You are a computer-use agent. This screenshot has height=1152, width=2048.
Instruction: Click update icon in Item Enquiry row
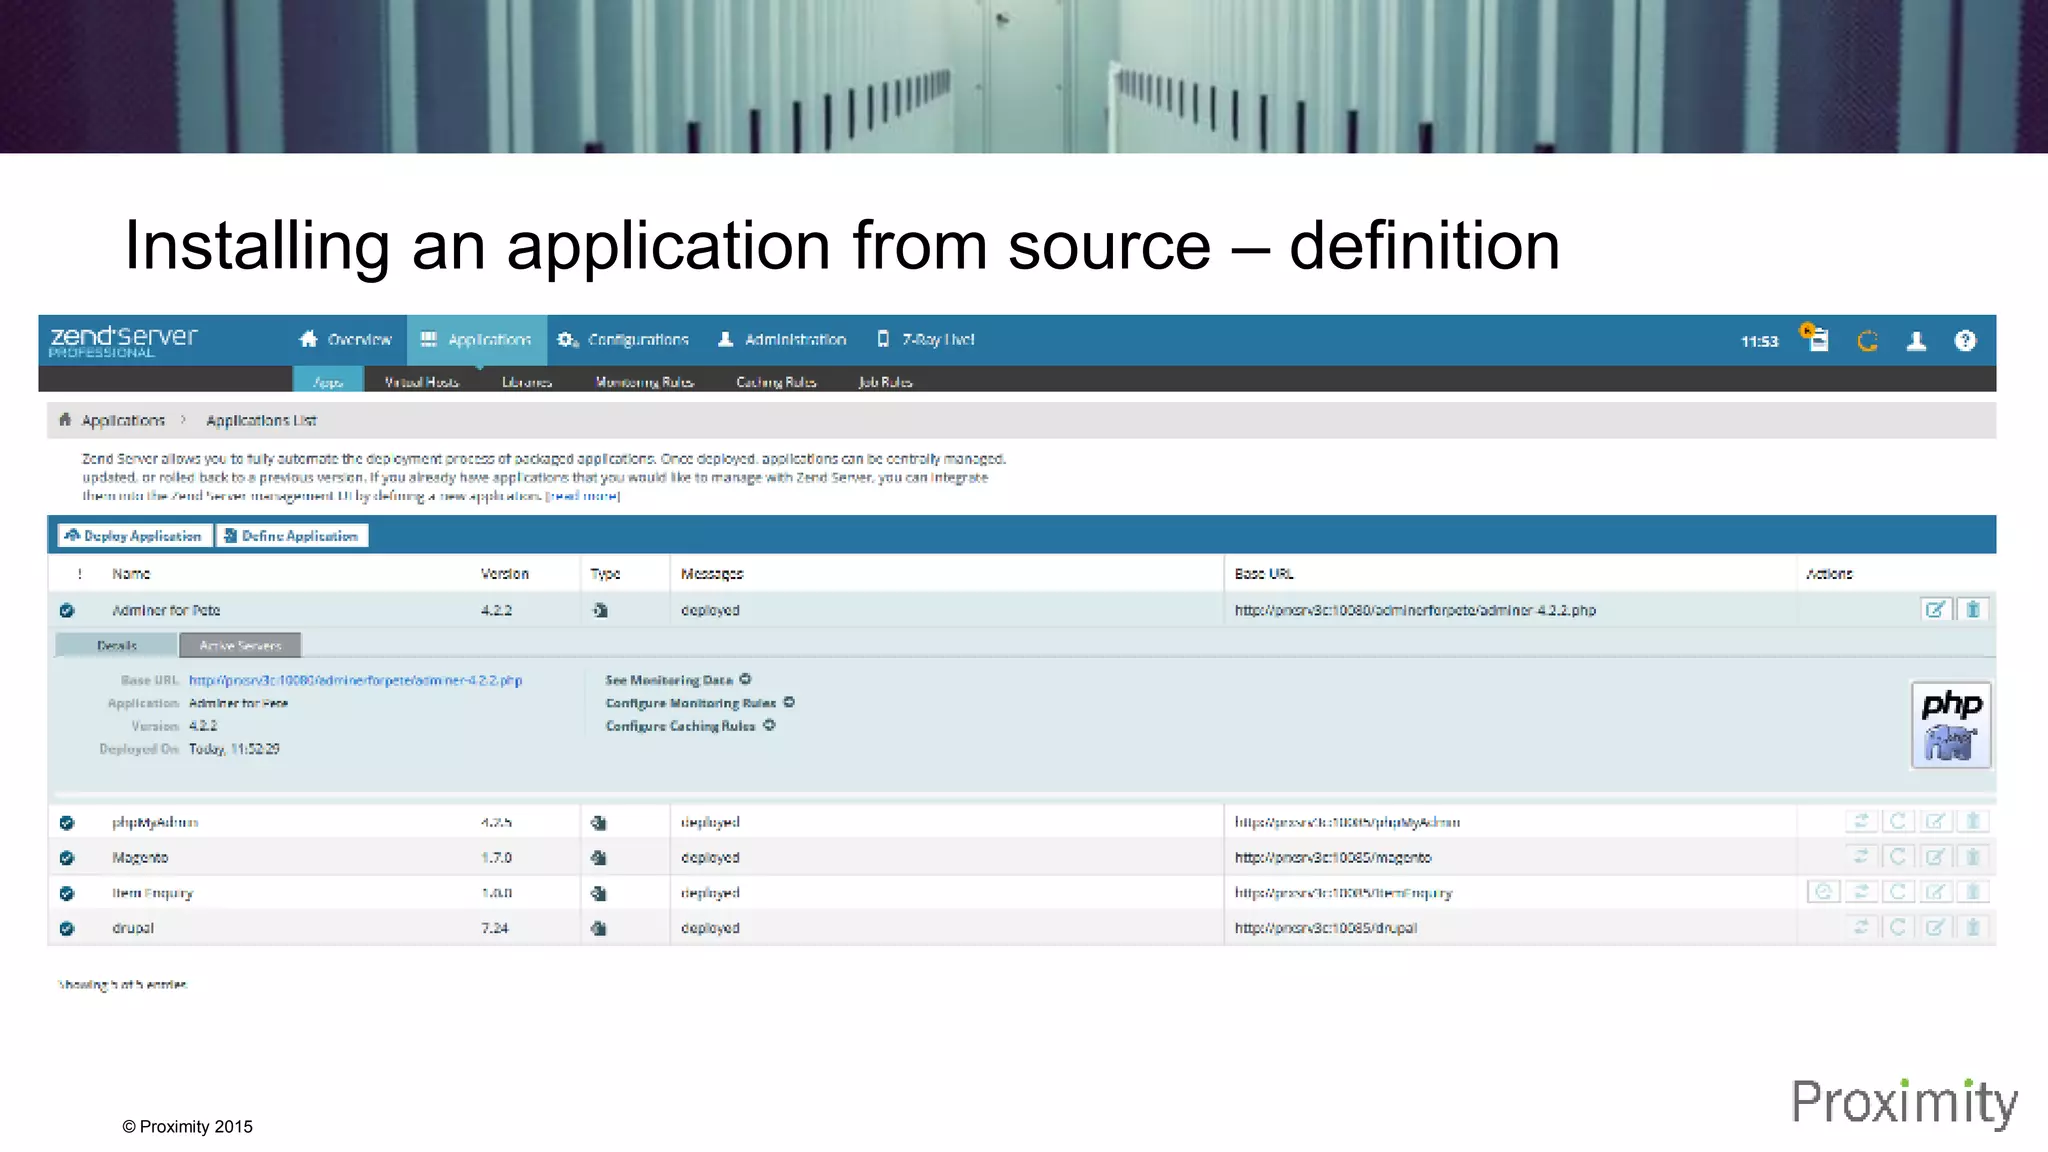point(1861,891)
